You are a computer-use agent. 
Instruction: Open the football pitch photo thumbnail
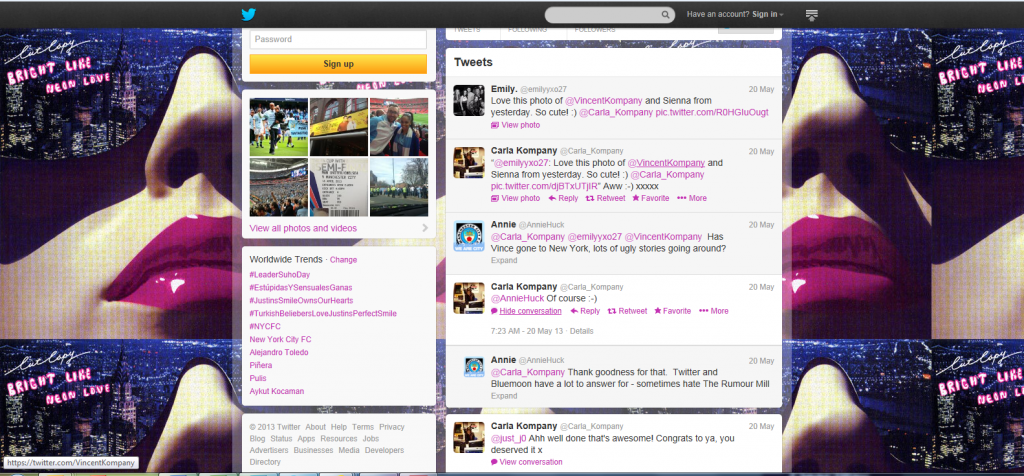coord(279,127)
